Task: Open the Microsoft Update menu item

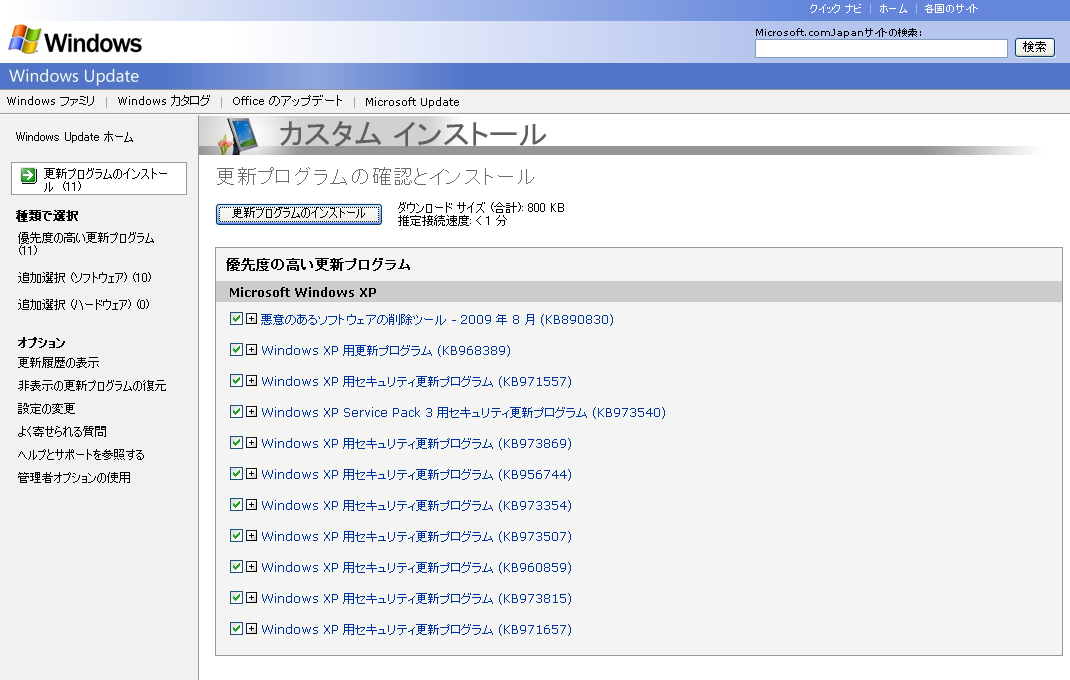Action: pyautogui.click(x=412, y=102)
